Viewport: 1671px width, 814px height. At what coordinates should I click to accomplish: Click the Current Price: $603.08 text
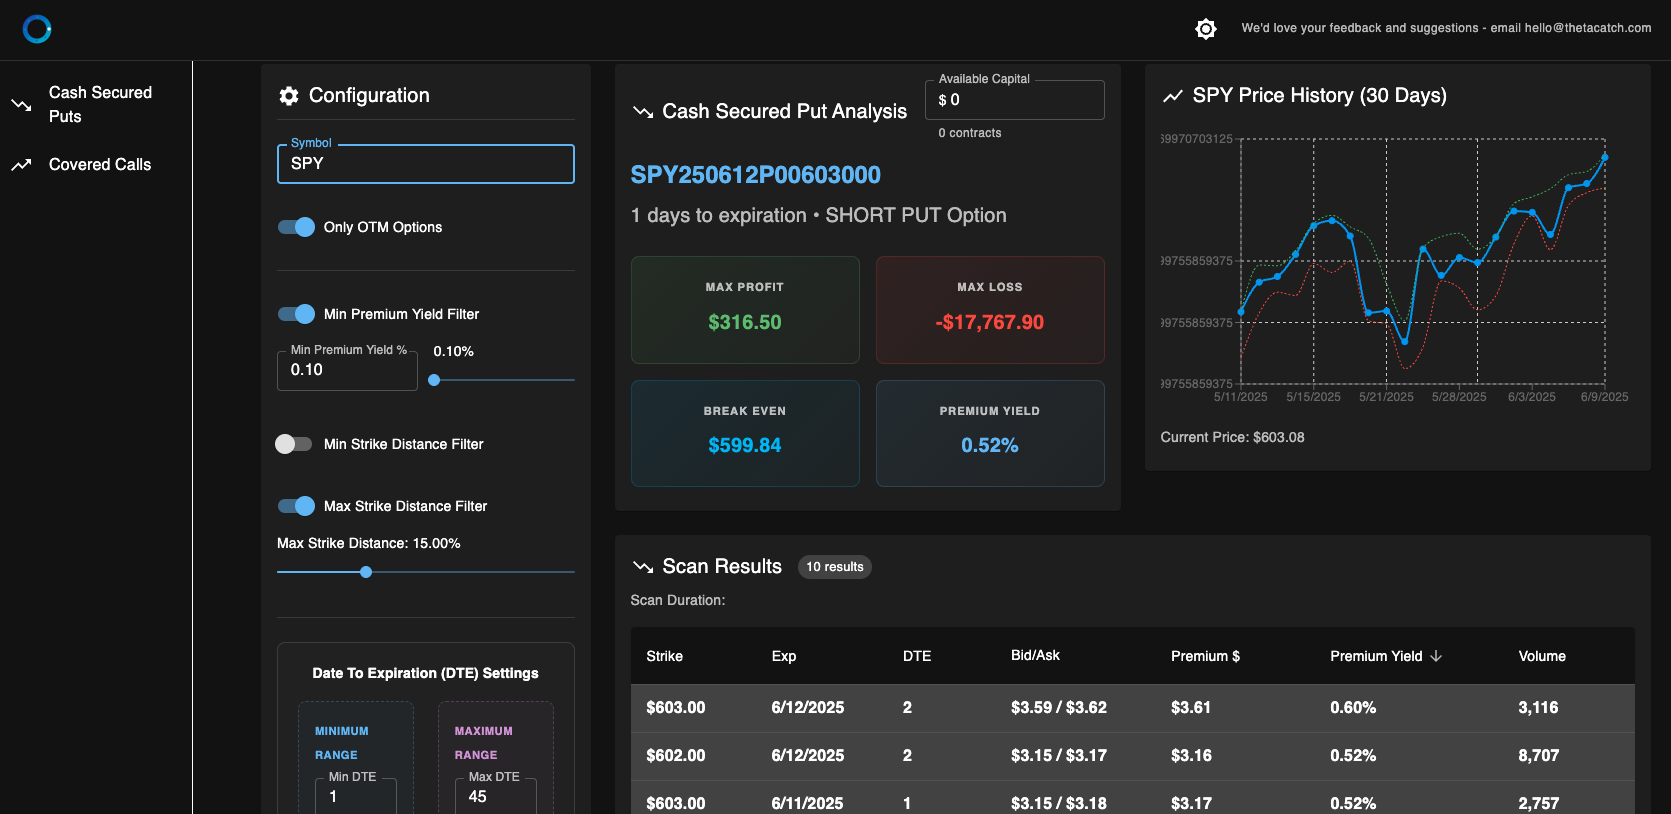click(x=1232, y=437)
